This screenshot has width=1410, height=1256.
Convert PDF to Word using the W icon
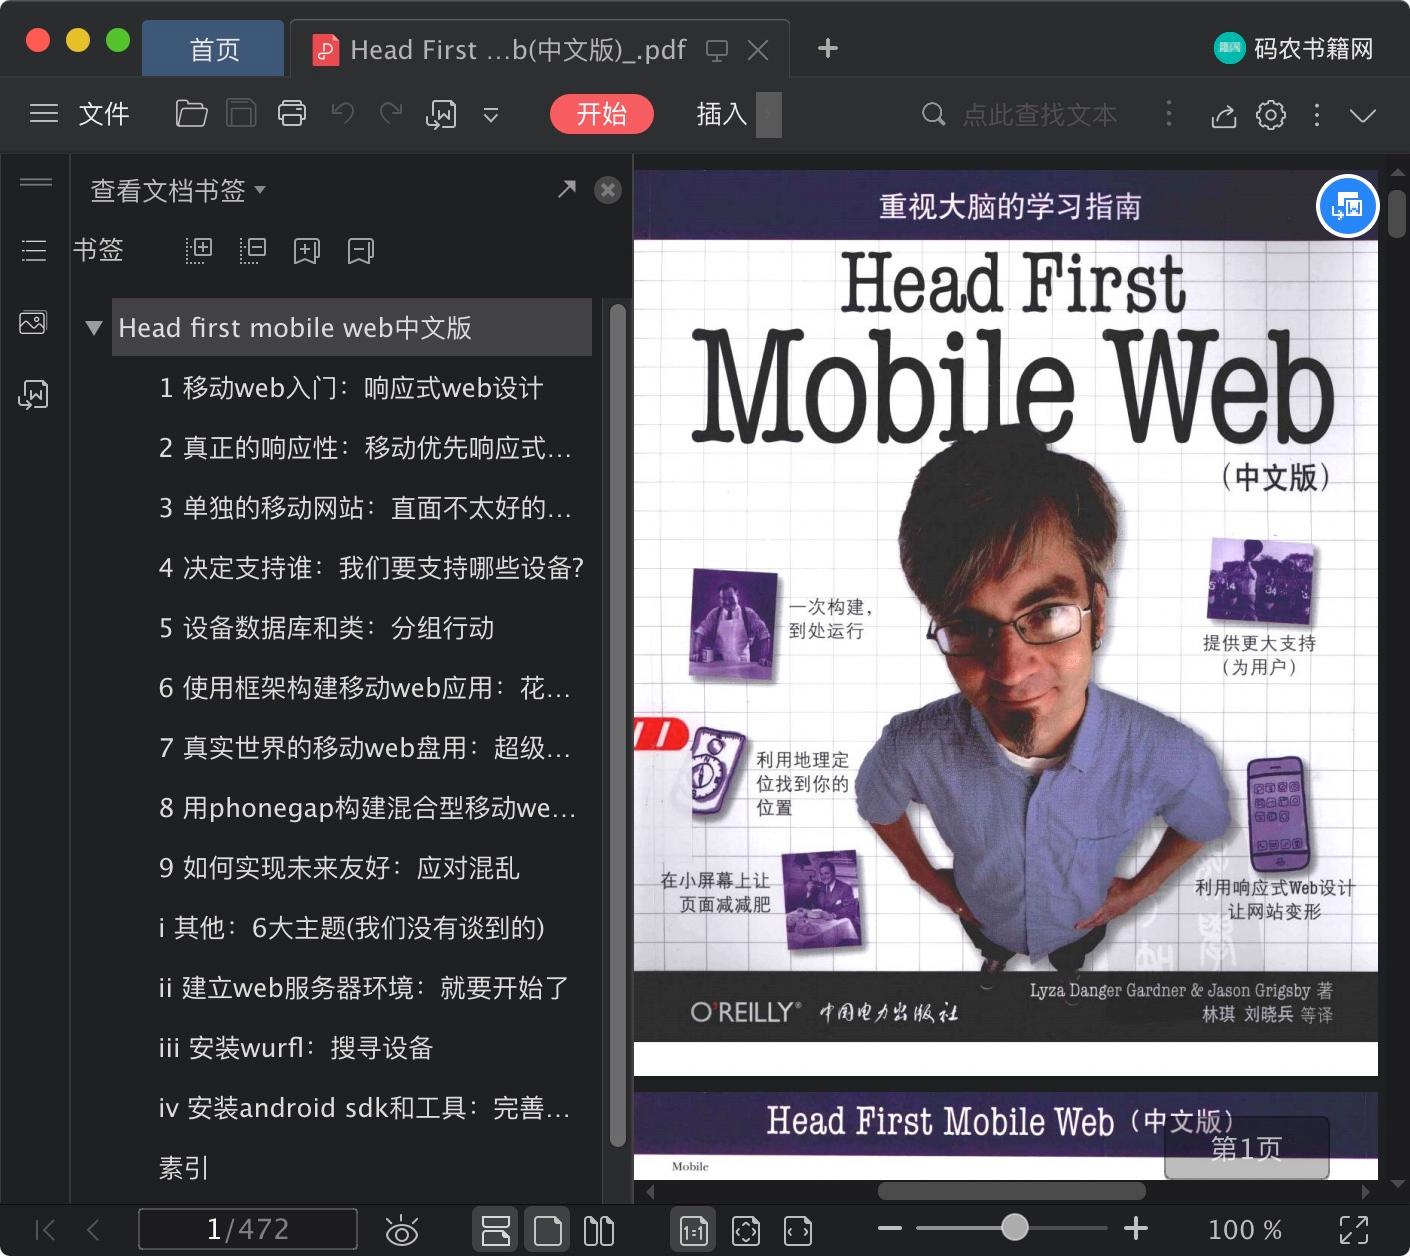tap(441, 113)
